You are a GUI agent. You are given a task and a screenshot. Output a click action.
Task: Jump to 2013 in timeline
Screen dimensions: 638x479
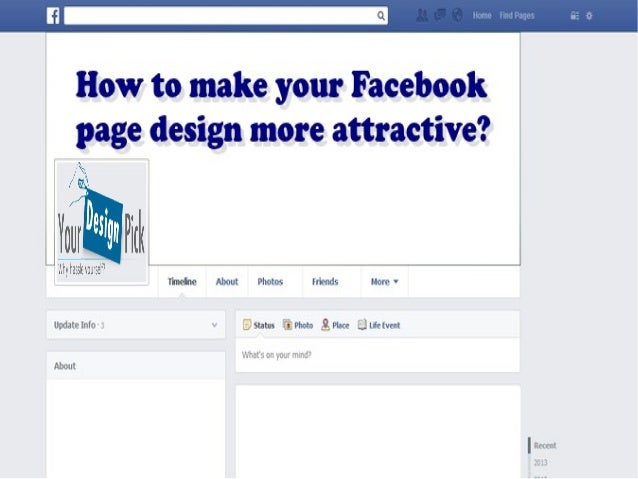click(540, 463)
